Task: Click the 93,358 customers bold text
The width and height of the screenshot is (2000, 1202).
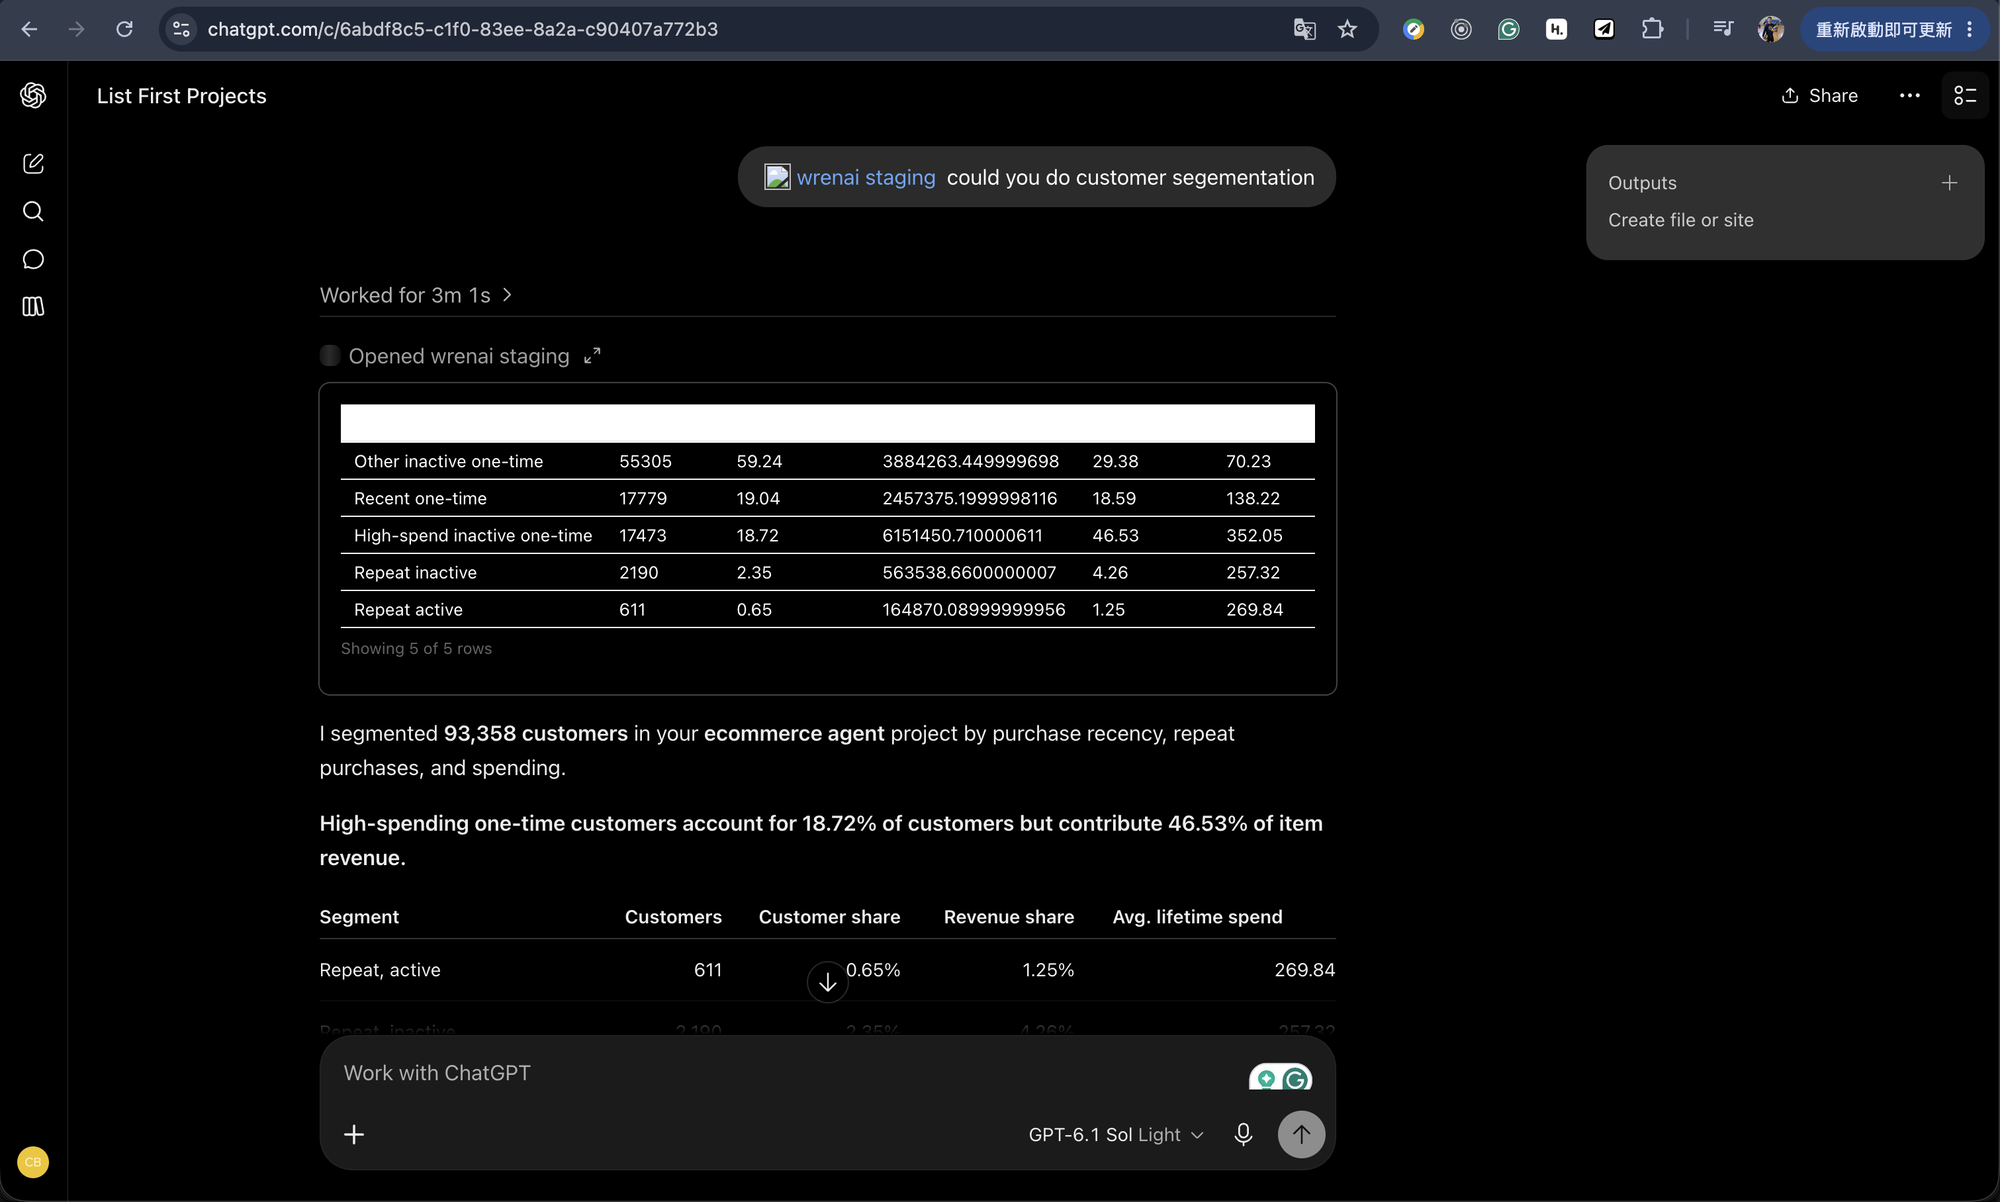Action: [536, 733]
